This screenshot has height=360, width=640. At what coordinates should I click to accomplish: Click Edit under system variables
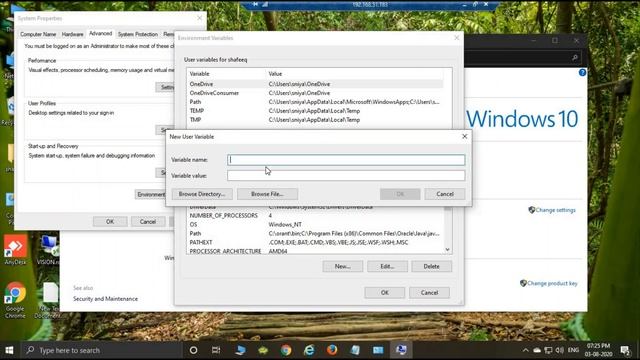387,266
